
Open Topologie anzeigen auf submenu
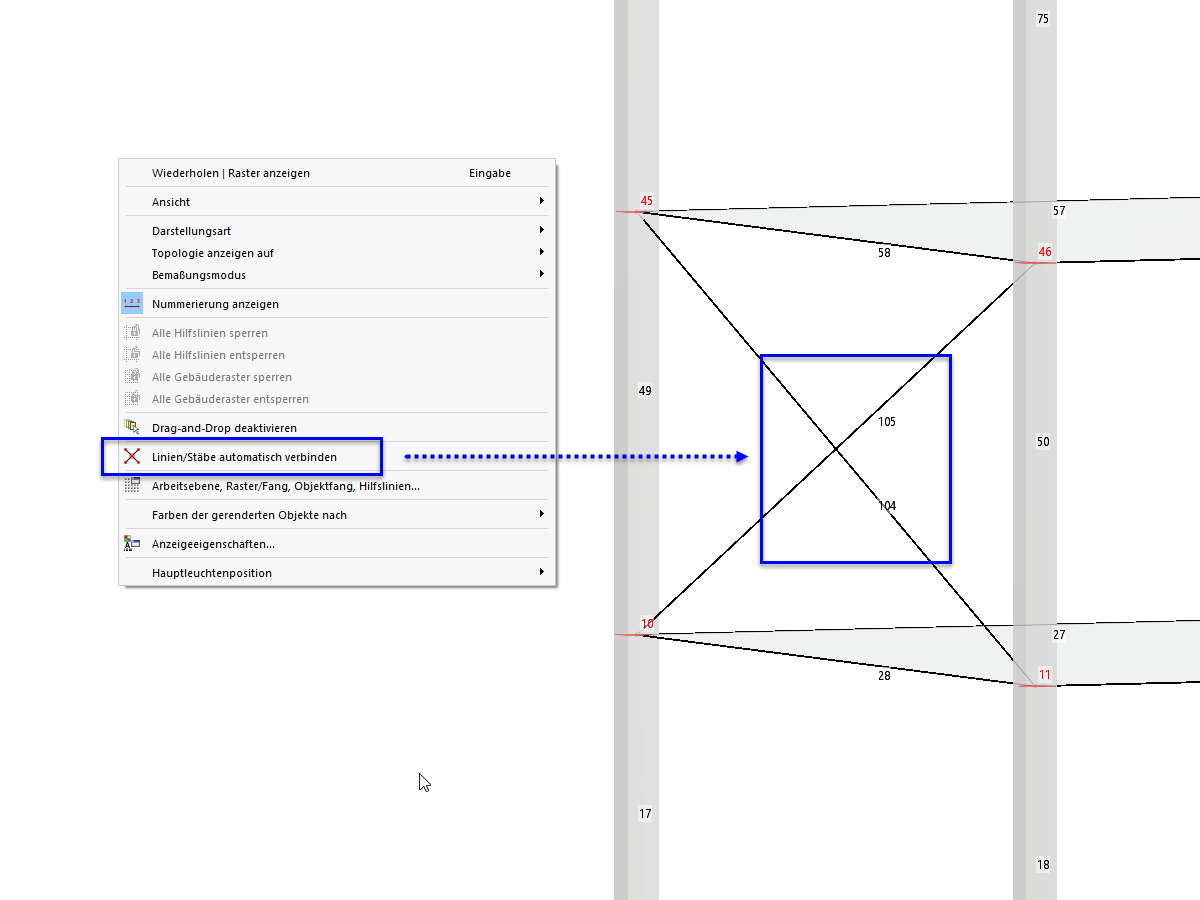tap(337, 253)
